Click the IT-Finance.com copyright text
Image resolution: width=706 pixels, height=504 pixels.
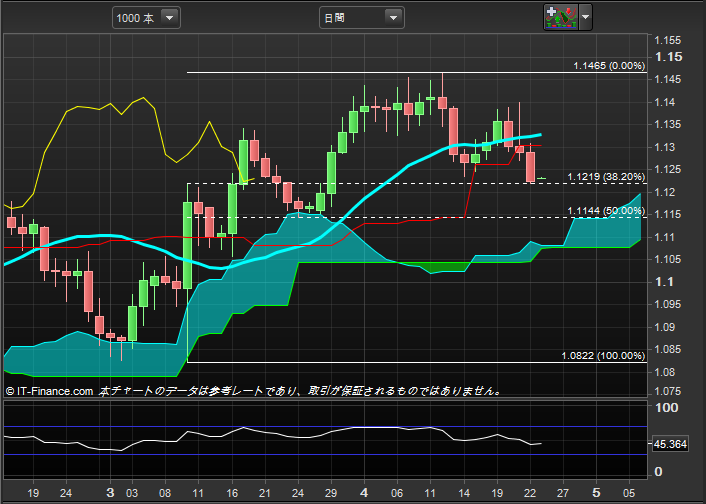pyautogui.click(x=50, y=391)
